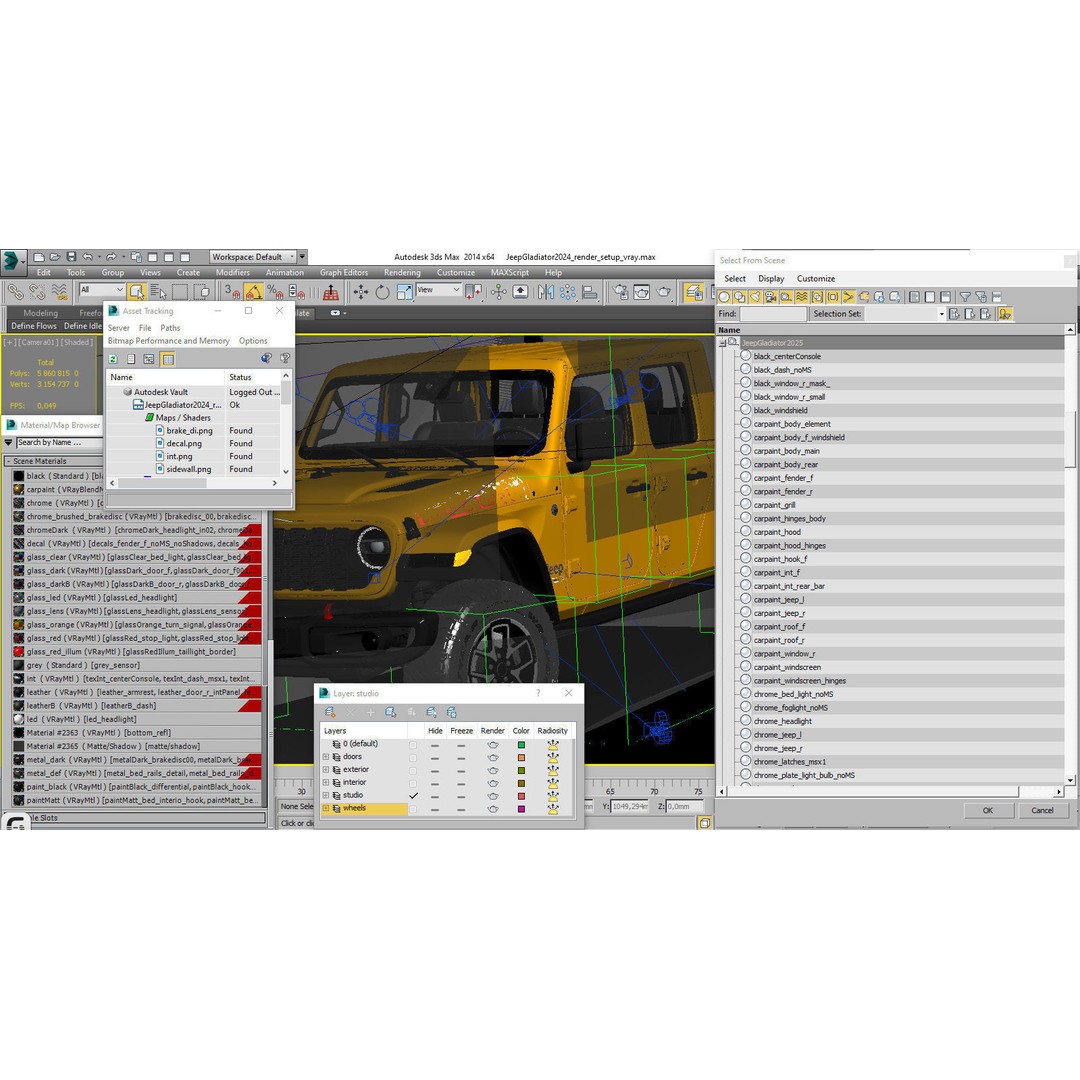Toggle Hide for the doors layer
Screen dimensions: 1080x1080
tap(435, 757)
